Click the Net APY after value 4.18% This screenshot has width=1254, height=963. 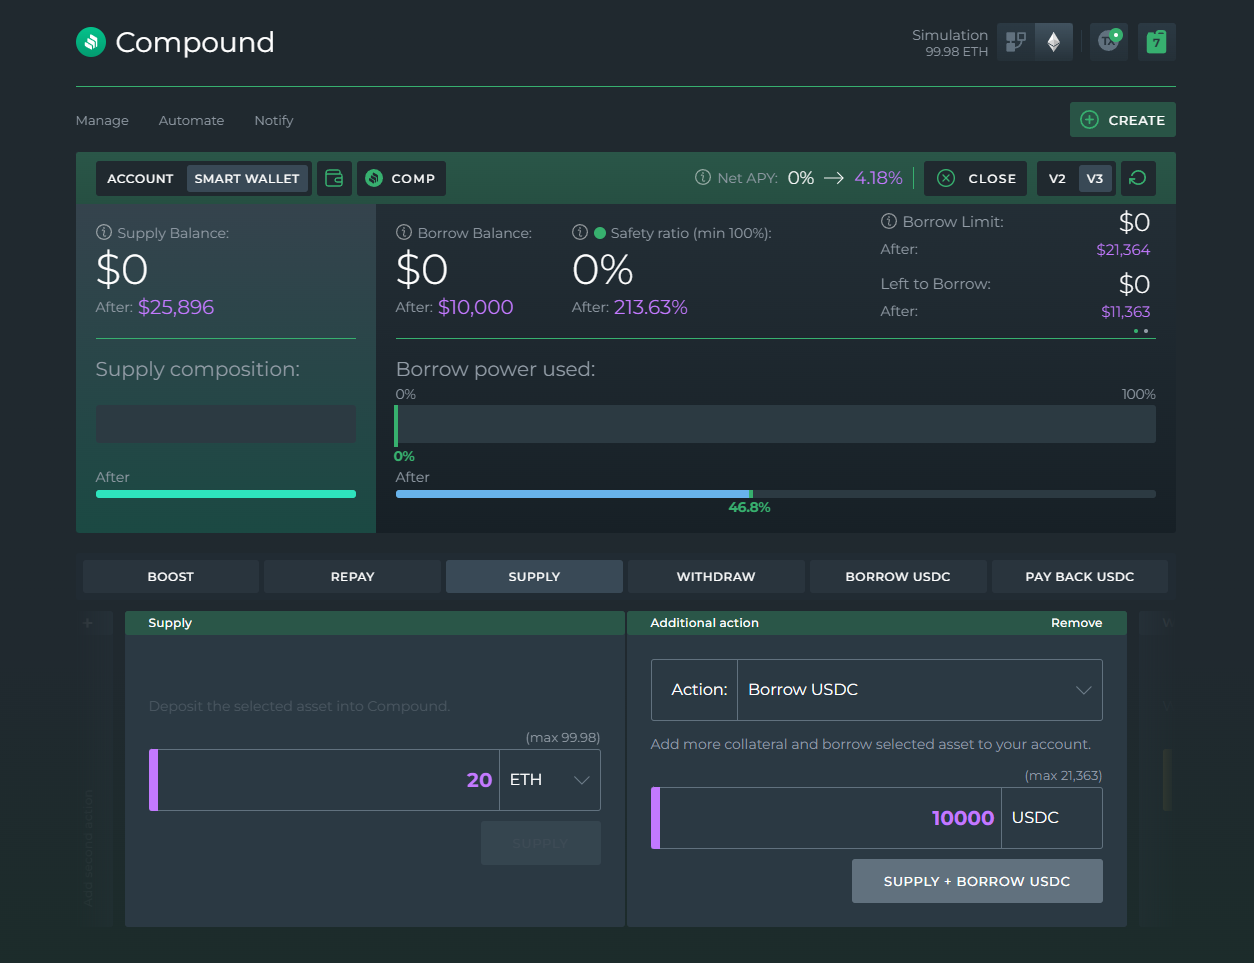tap(879, 178)
